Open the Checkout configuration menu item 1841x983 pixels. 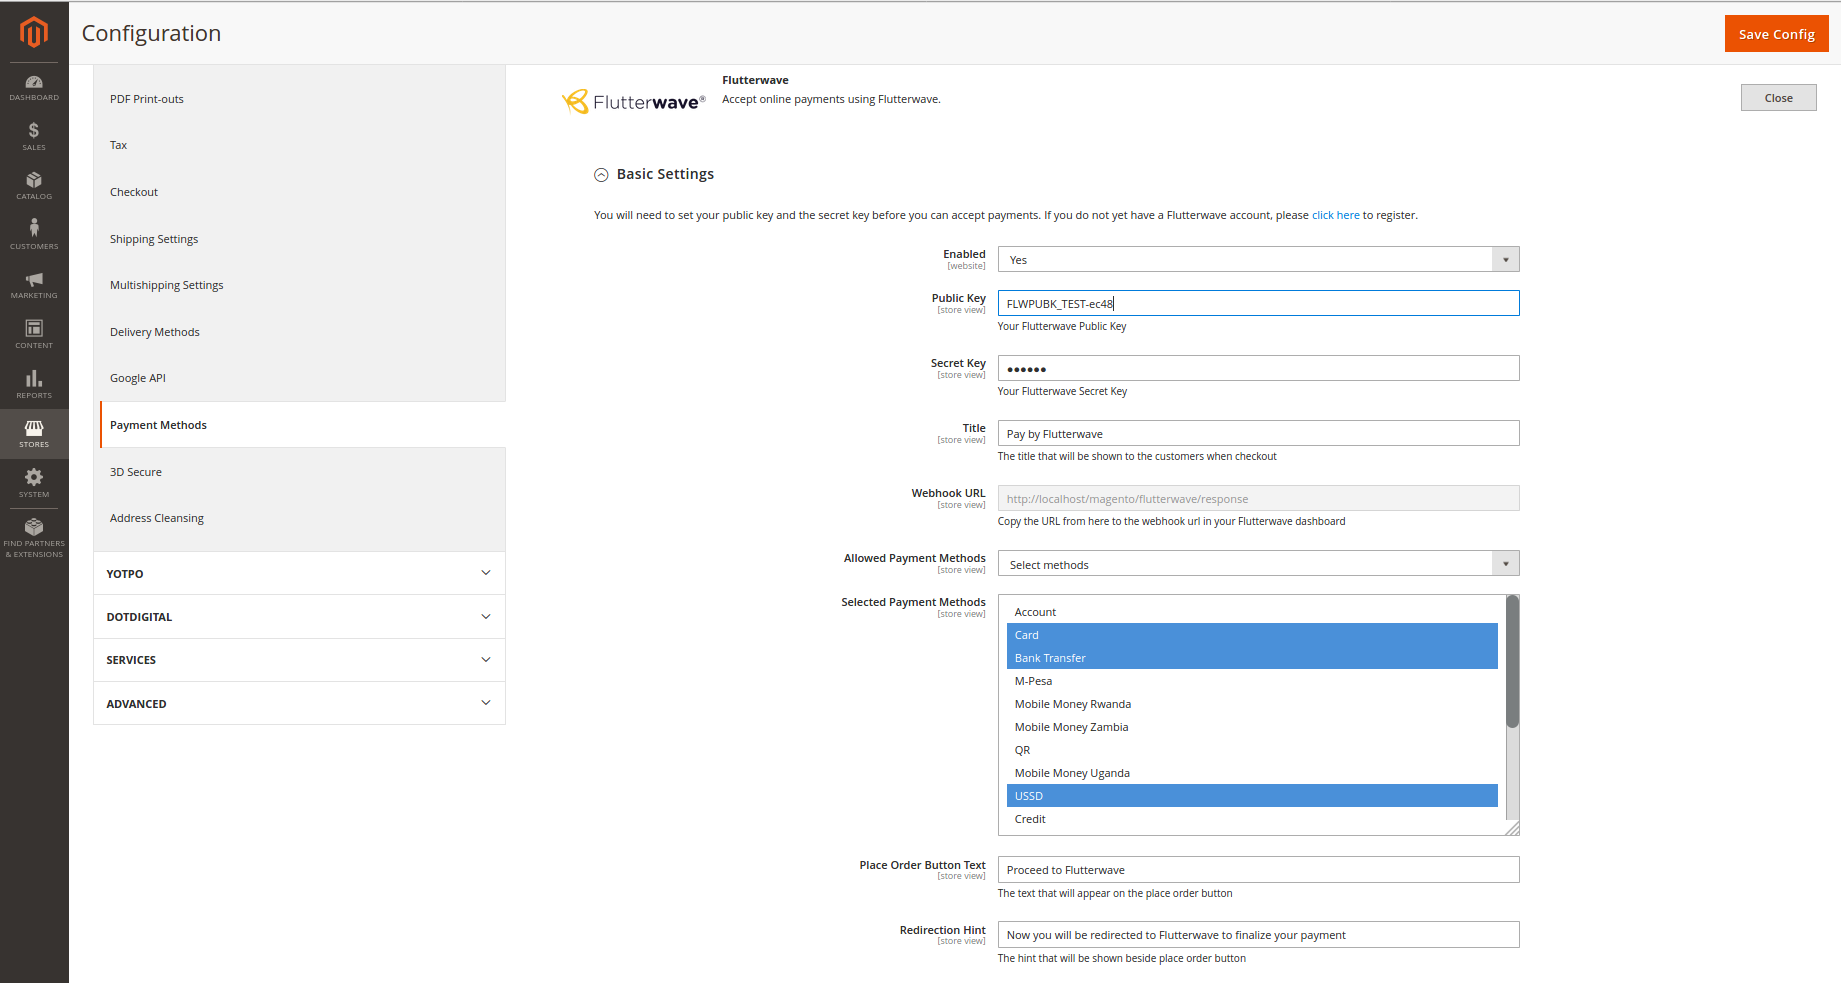click(134, 192)
